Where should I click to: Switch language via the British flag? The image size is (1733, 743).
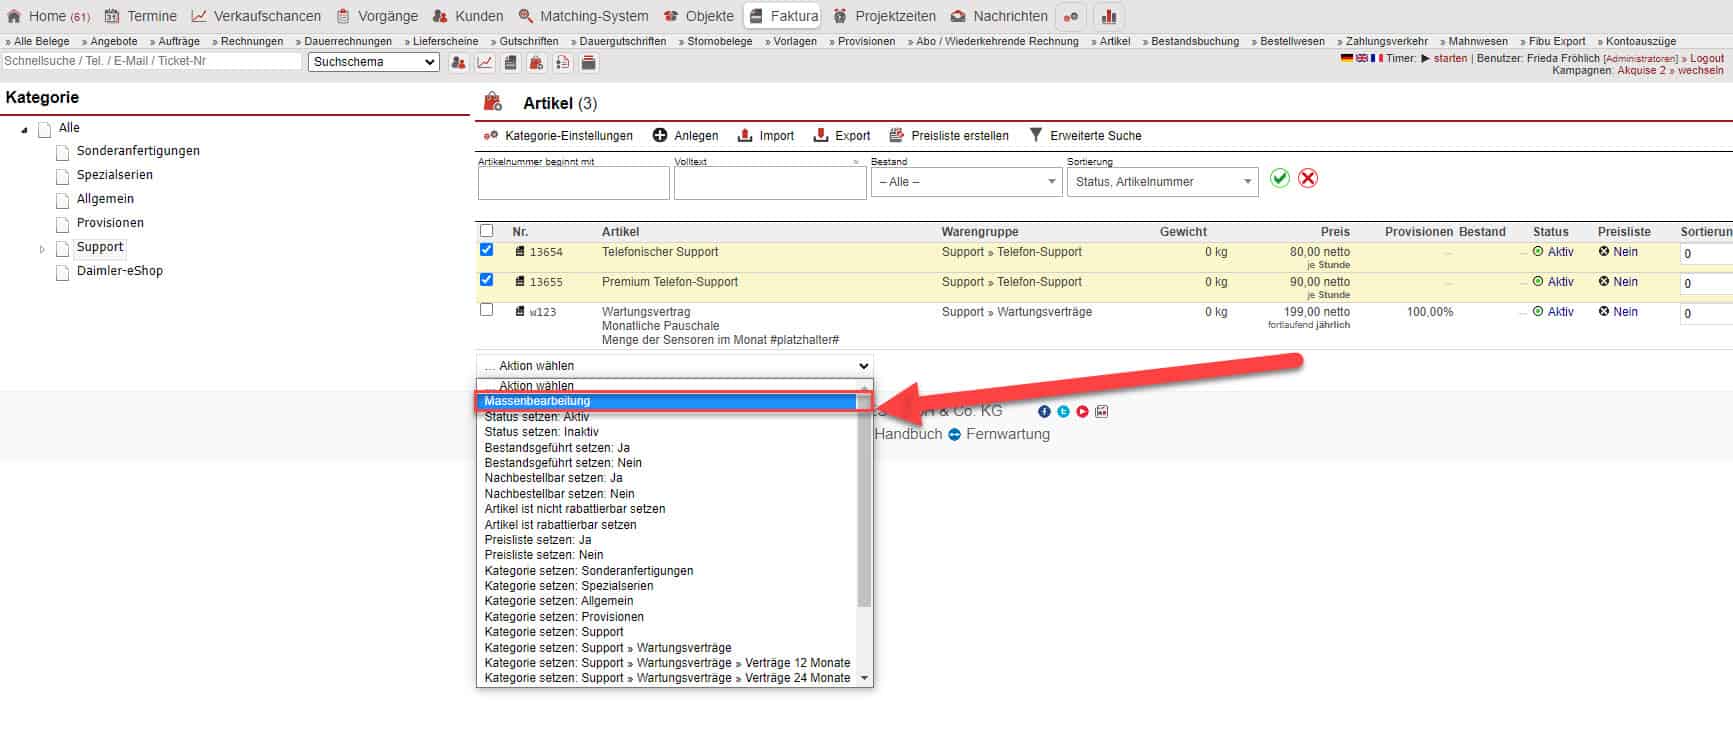1361,59
